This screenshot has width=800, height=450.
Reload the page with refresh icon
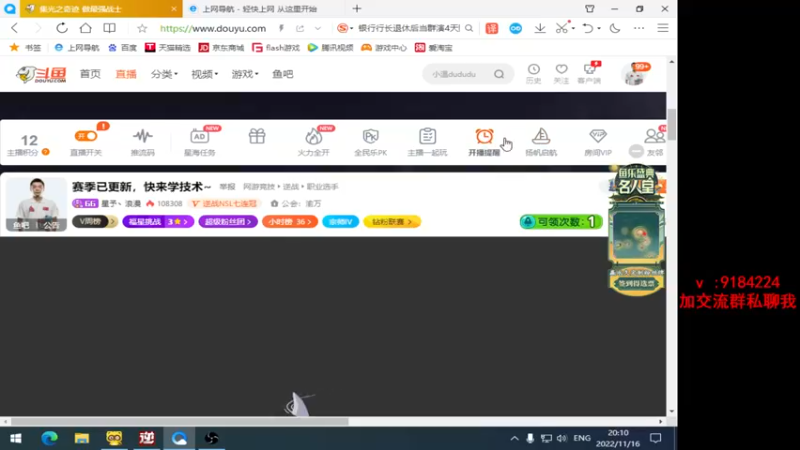[62, 28]
